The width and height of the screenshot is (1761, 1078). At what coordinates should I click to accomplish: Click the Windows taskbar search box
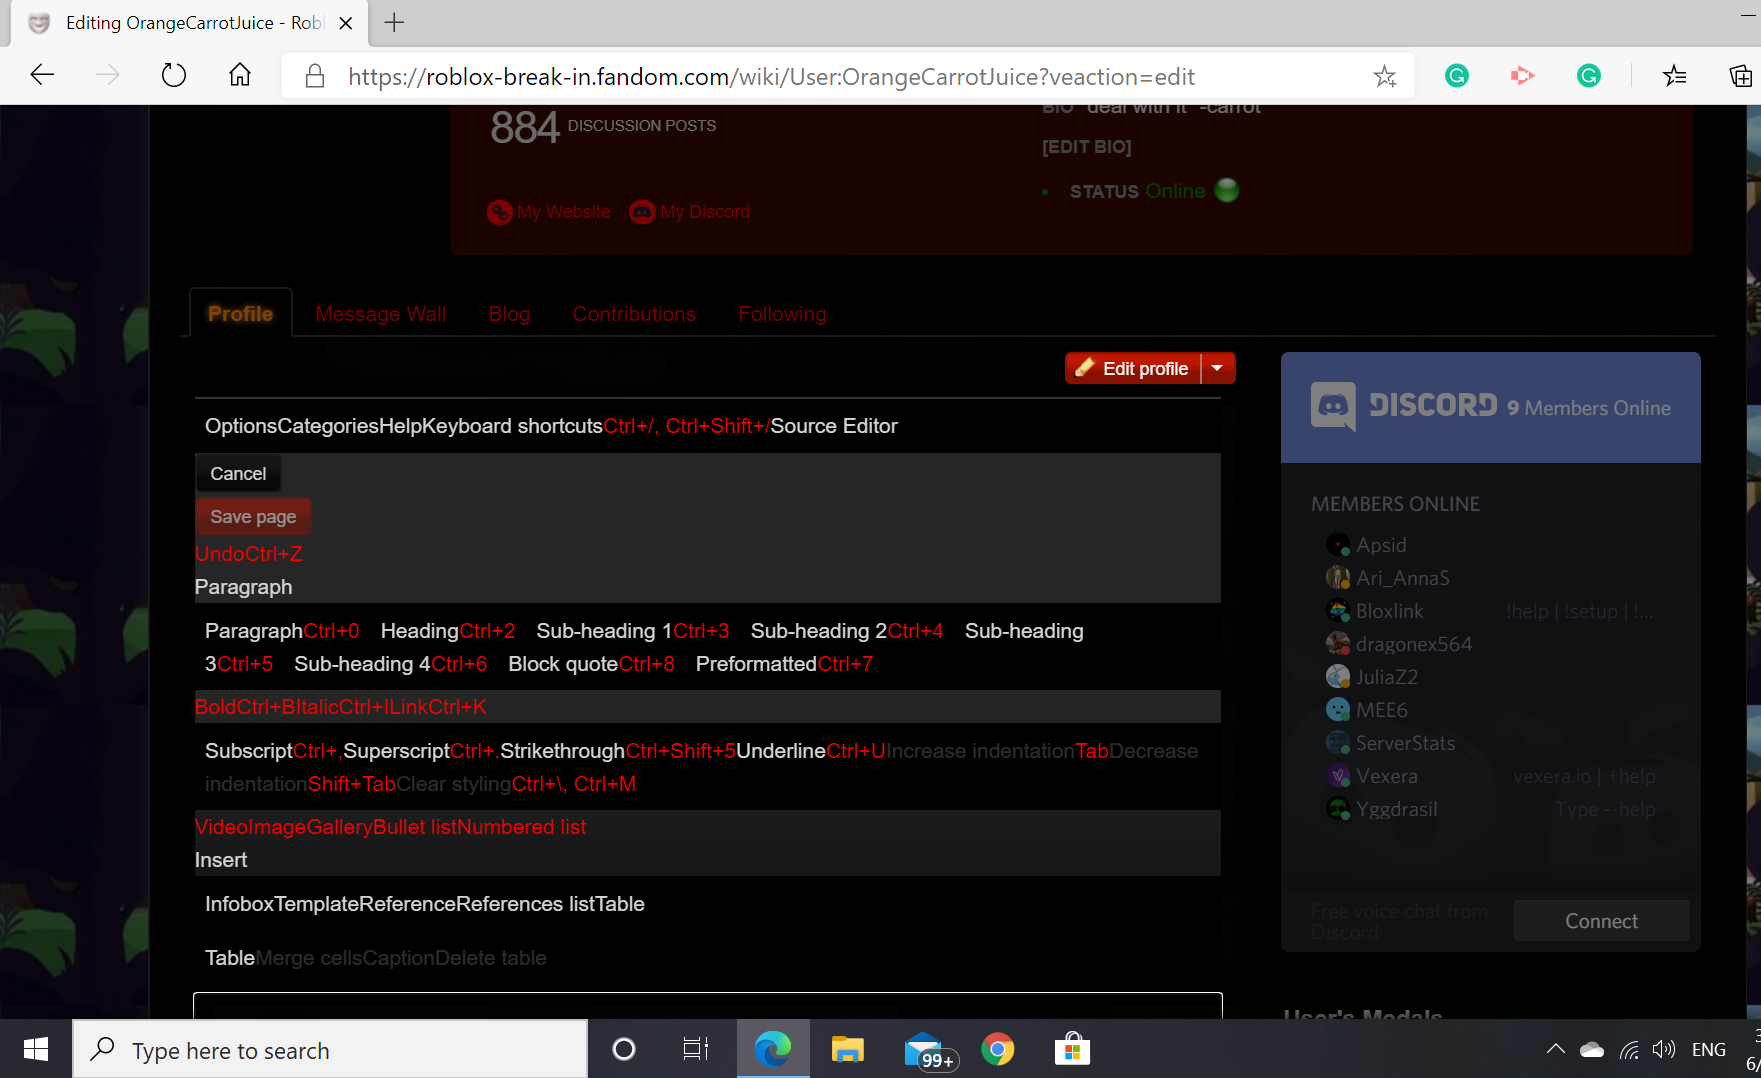pos(330,1050)
